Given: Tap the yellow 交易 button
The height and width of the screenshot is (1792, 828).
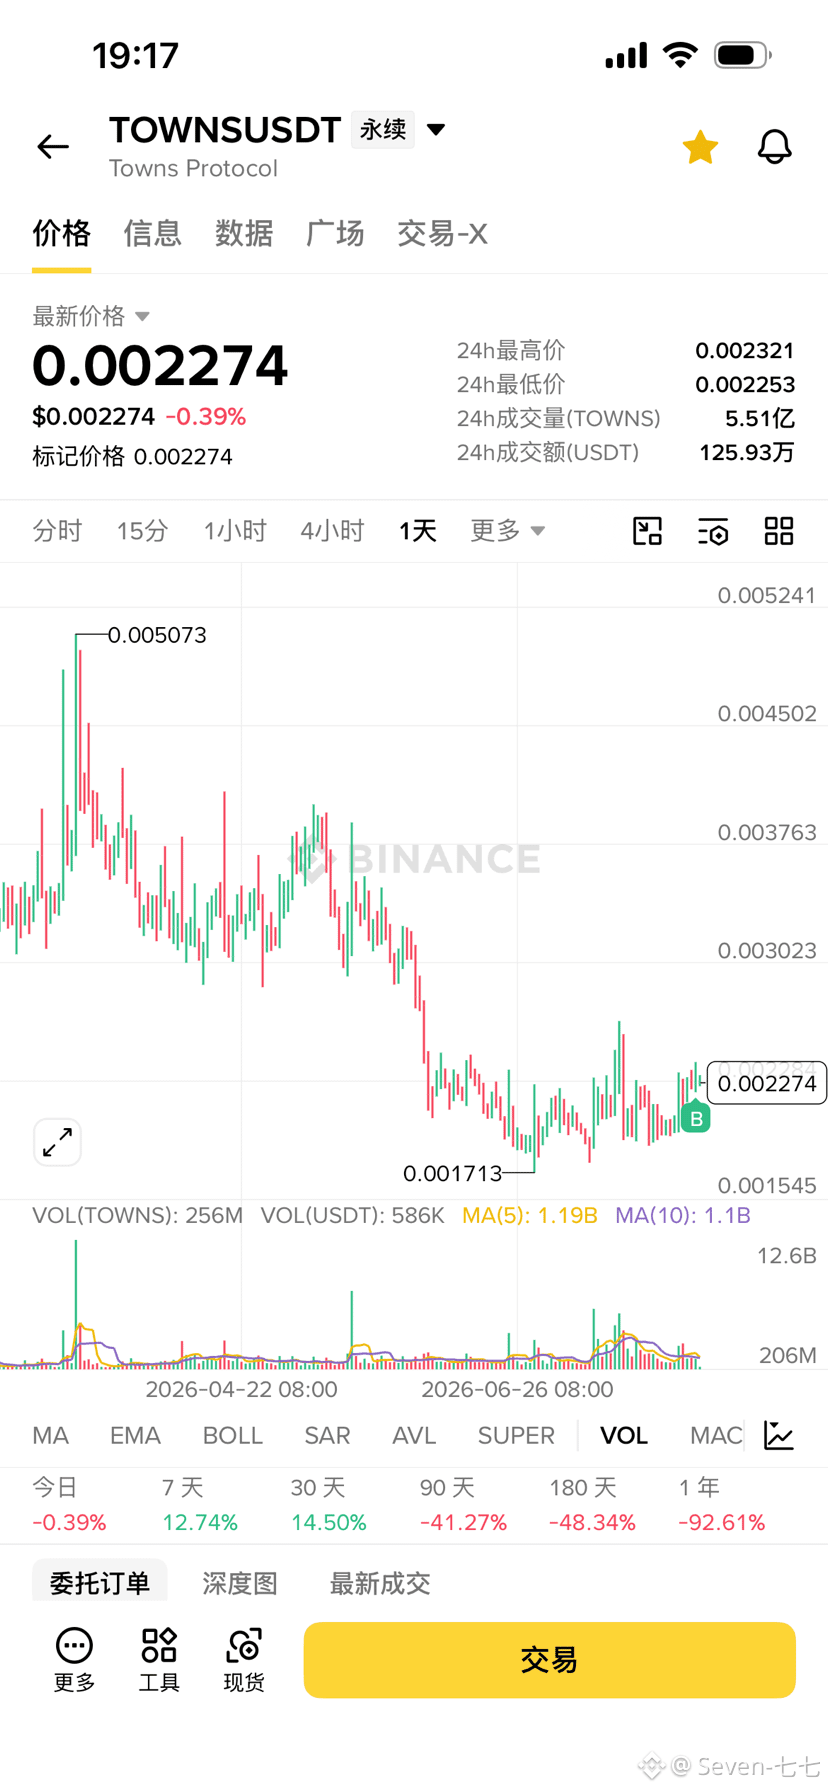Looking at the screenshot, I should (x=549, y=1660).
